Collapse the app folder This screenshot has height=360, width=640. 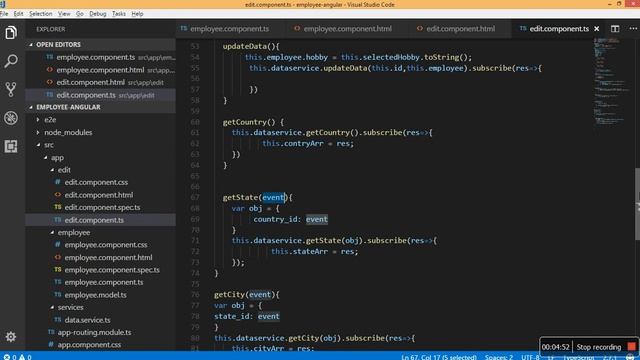pos(45,157)
